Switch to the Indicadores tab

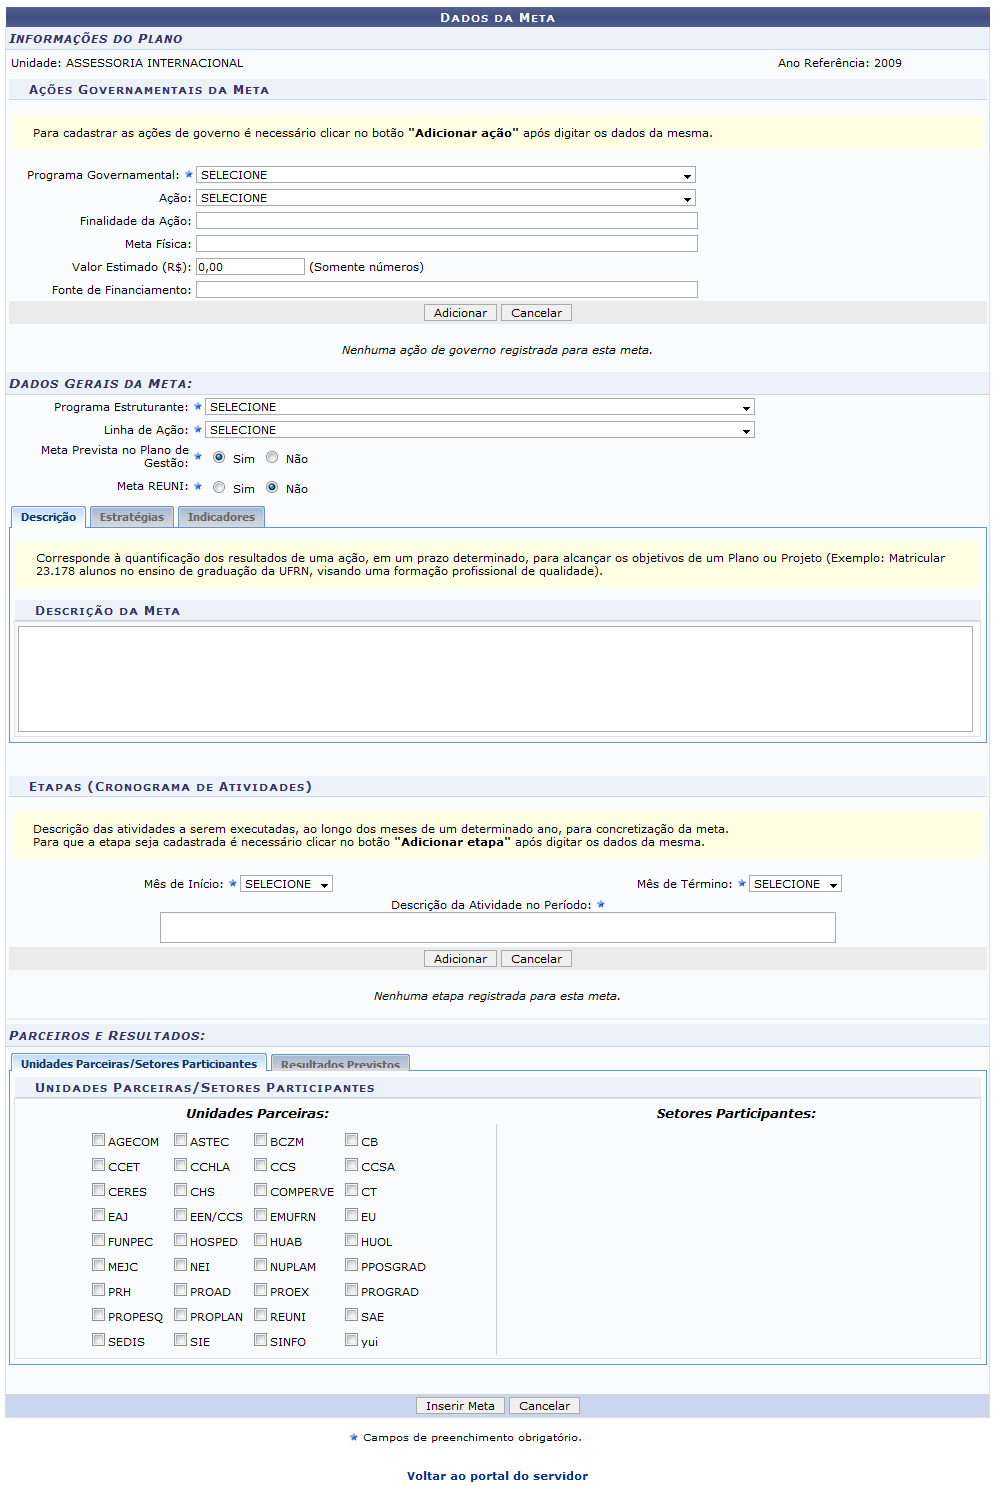(x=221, y=517)
